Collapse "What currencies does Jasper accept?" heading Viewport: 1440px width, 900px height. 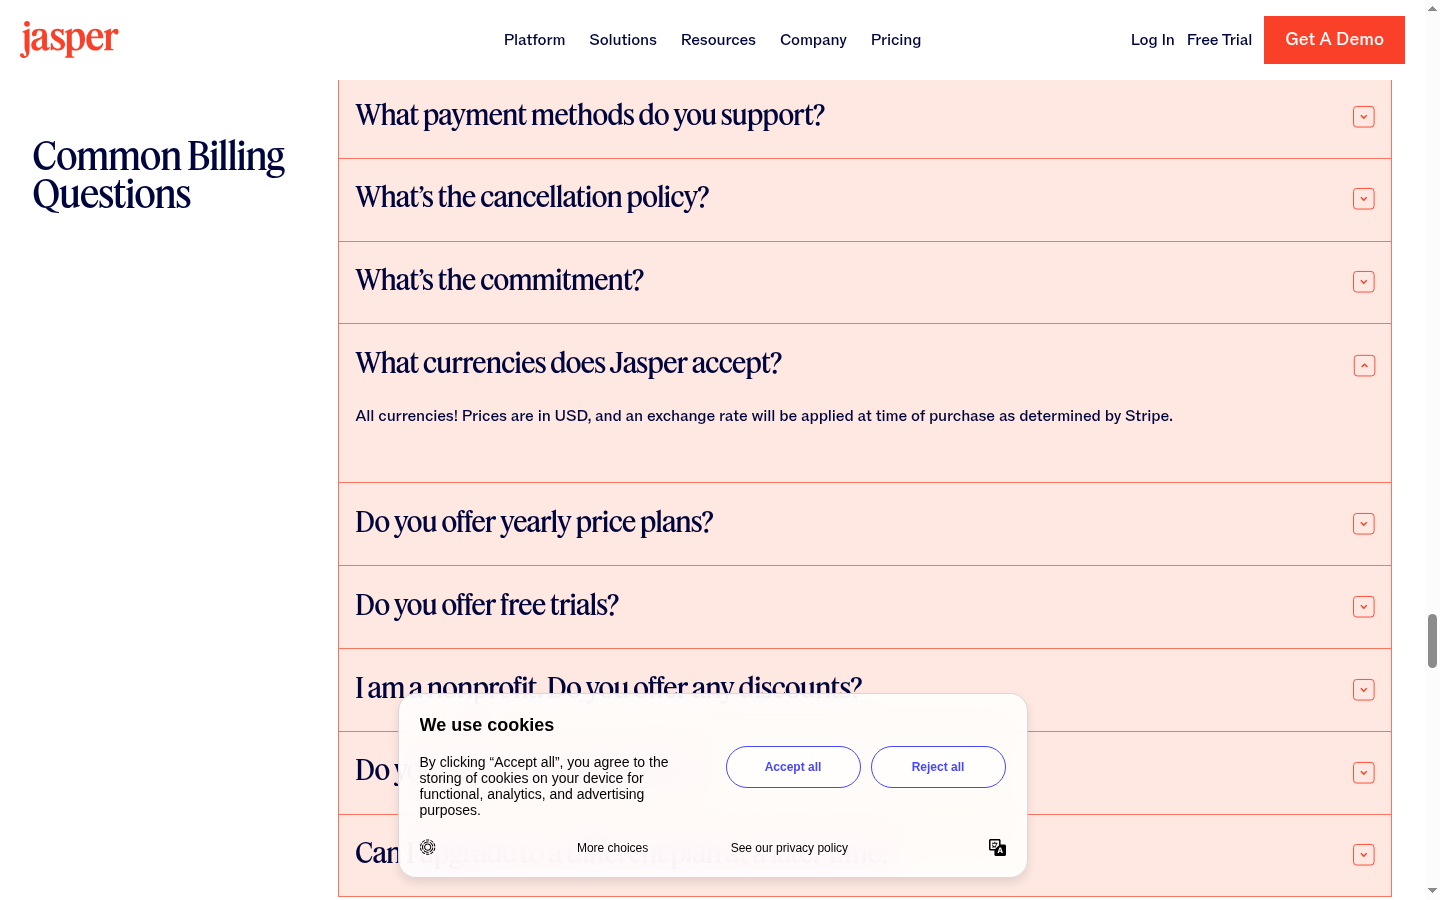(568, 363)
